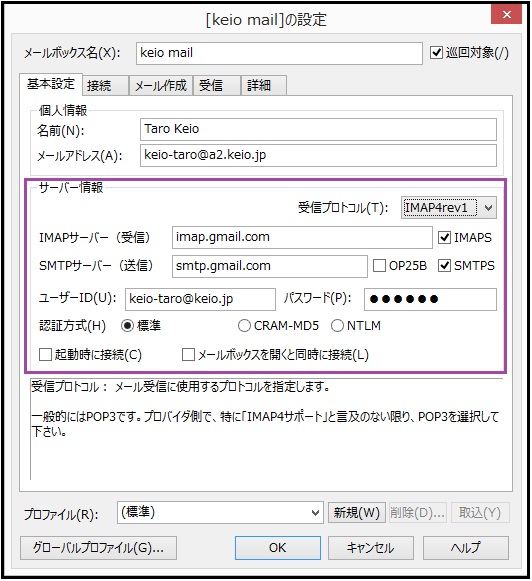Image resolution: width=532 pixels, height=581 pixels.
Task: Uncheck the SMTPS option
Action: 444,266
